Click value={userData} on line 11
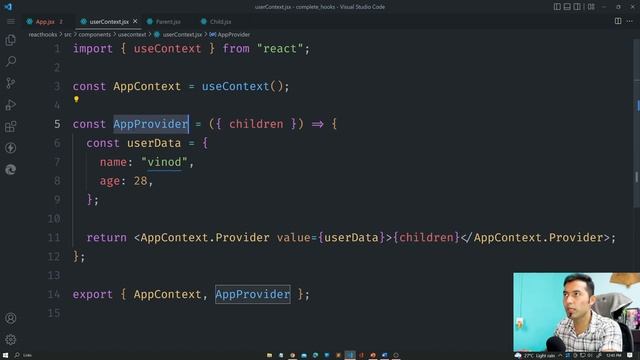640x360 pixels. (x=331, y=238)
